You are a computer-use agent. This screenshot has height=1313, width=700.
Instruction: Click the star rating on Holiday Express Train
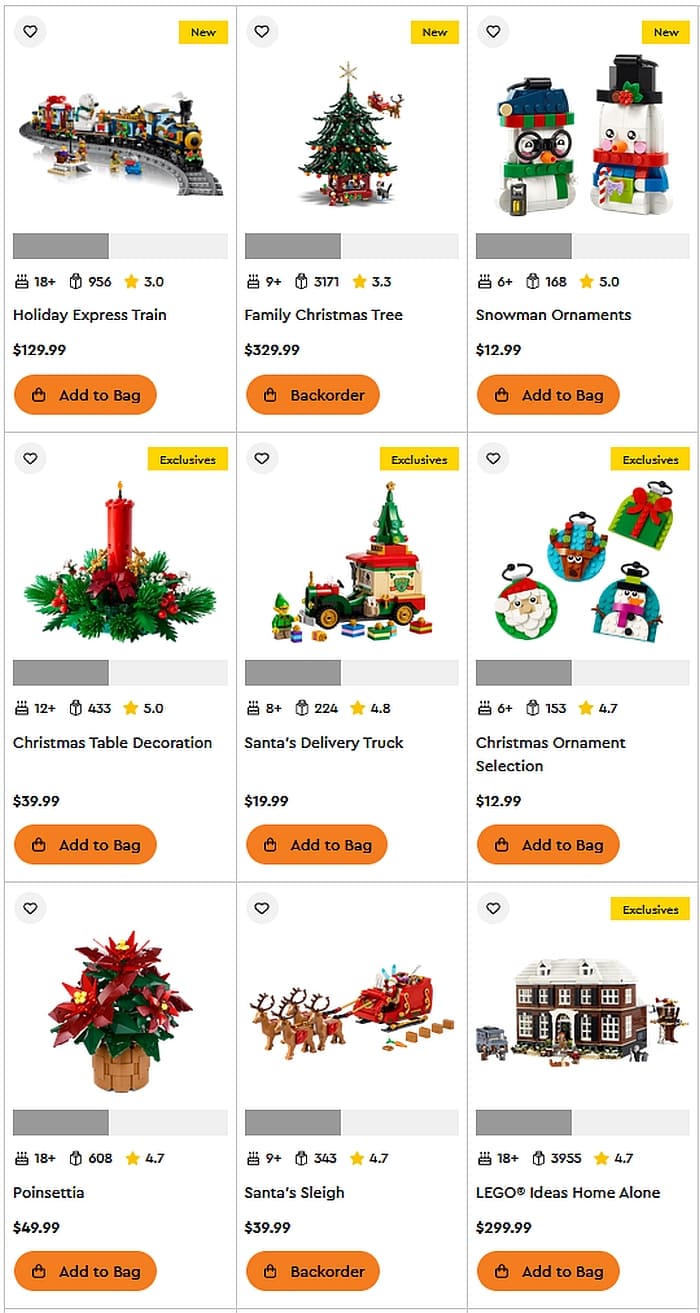click(x=143, y=282)
